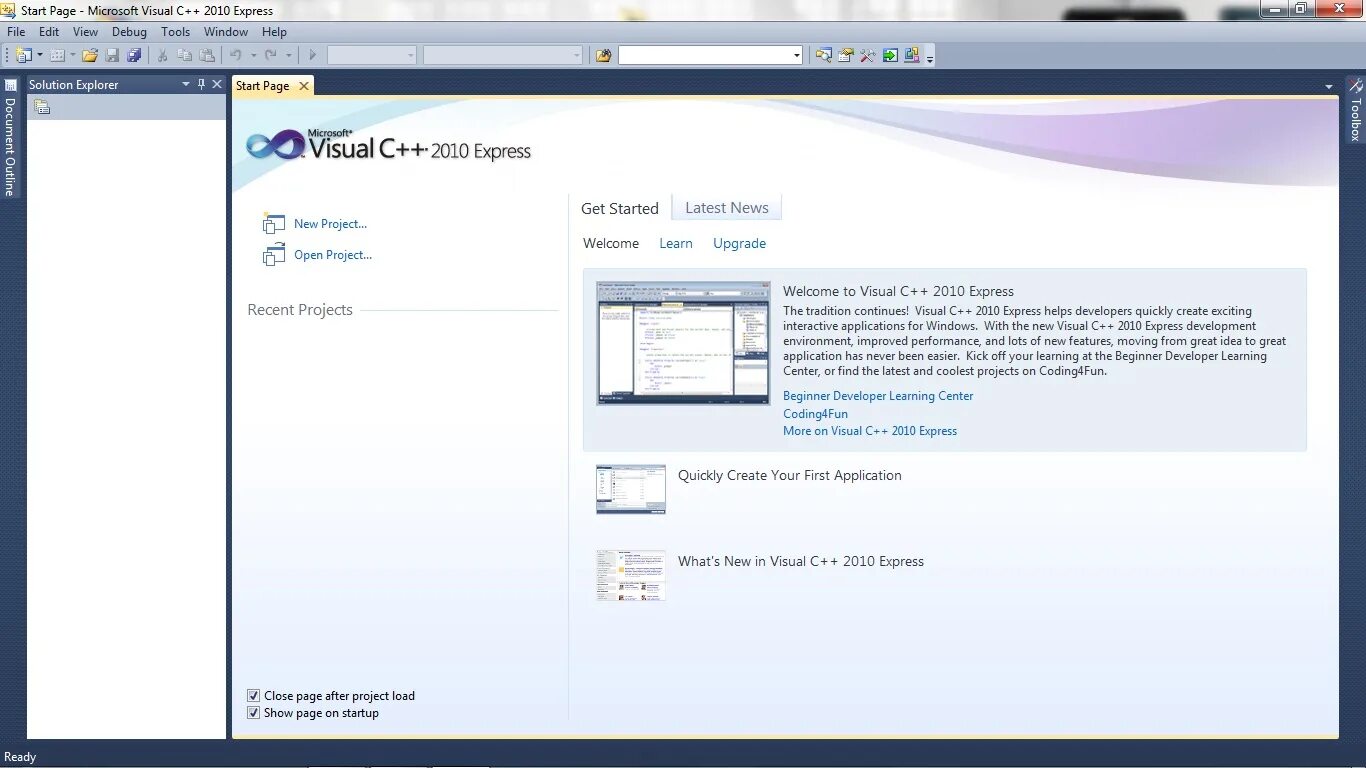
Task: Click What's New in Visual C++ 2010 Express
Action: pyautogui.click(x=801, y=561)
